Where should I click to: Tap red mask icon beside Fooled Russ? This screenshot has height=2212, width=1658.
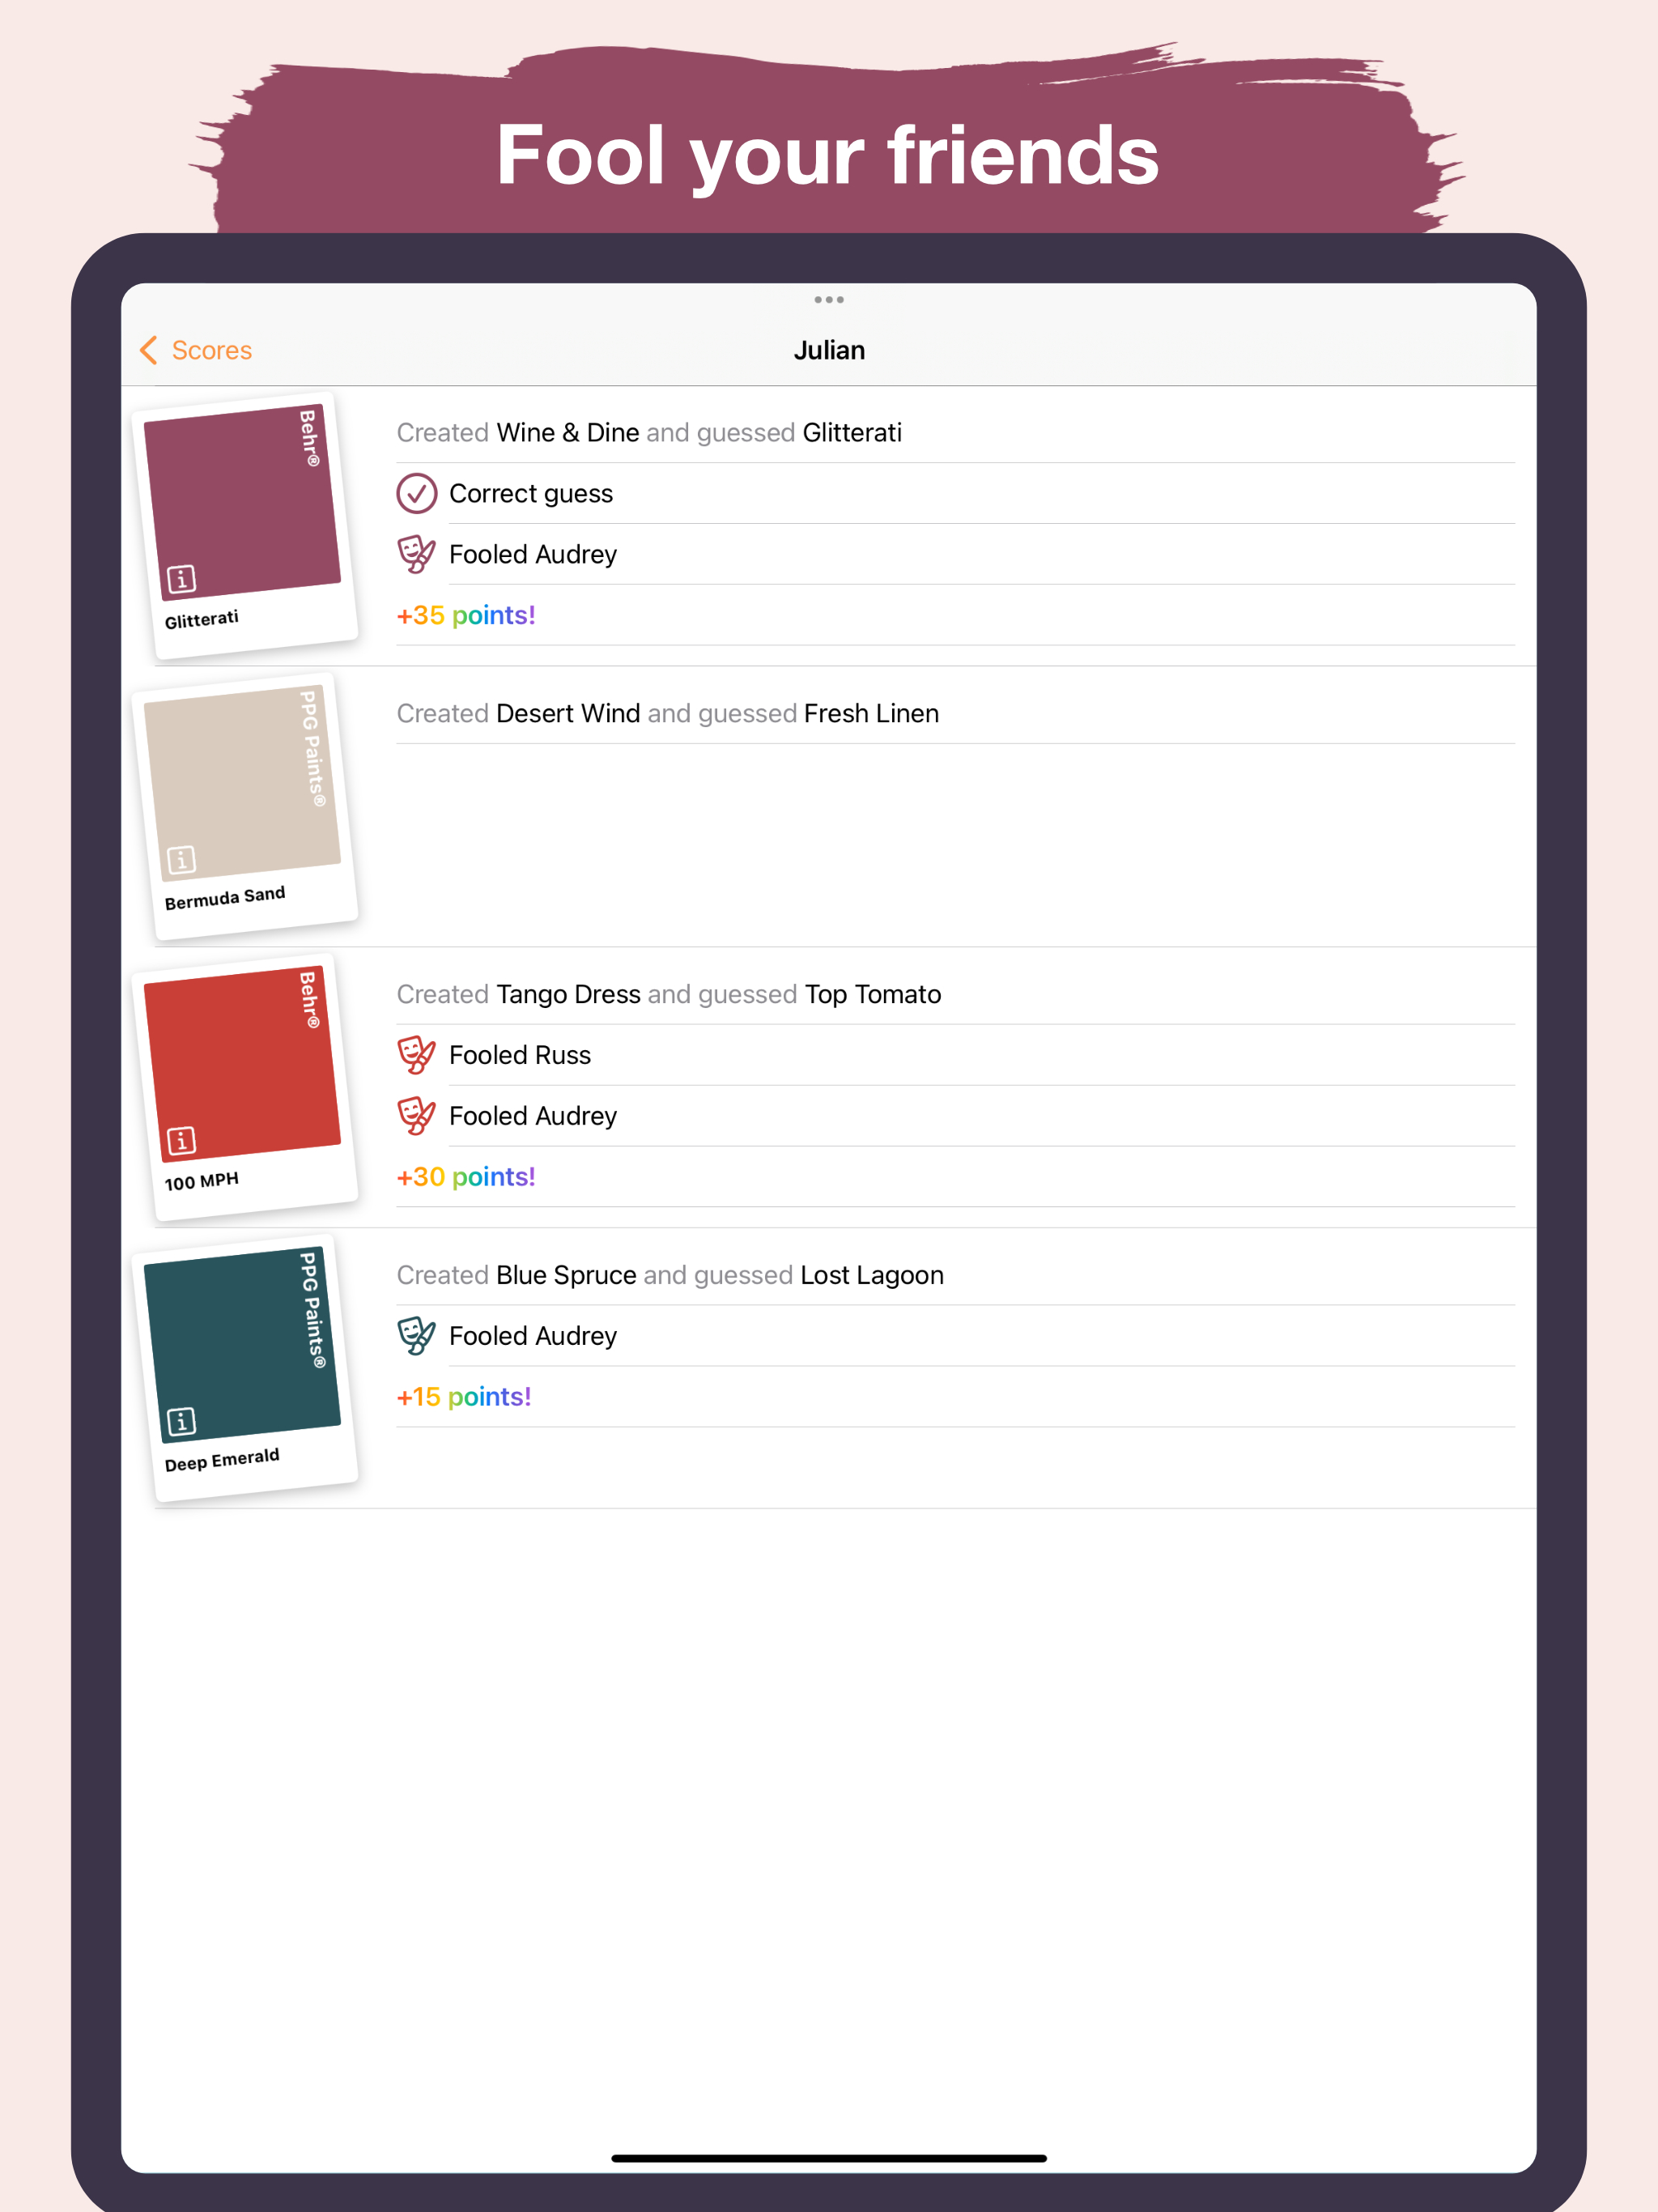tap(417, 1055)
